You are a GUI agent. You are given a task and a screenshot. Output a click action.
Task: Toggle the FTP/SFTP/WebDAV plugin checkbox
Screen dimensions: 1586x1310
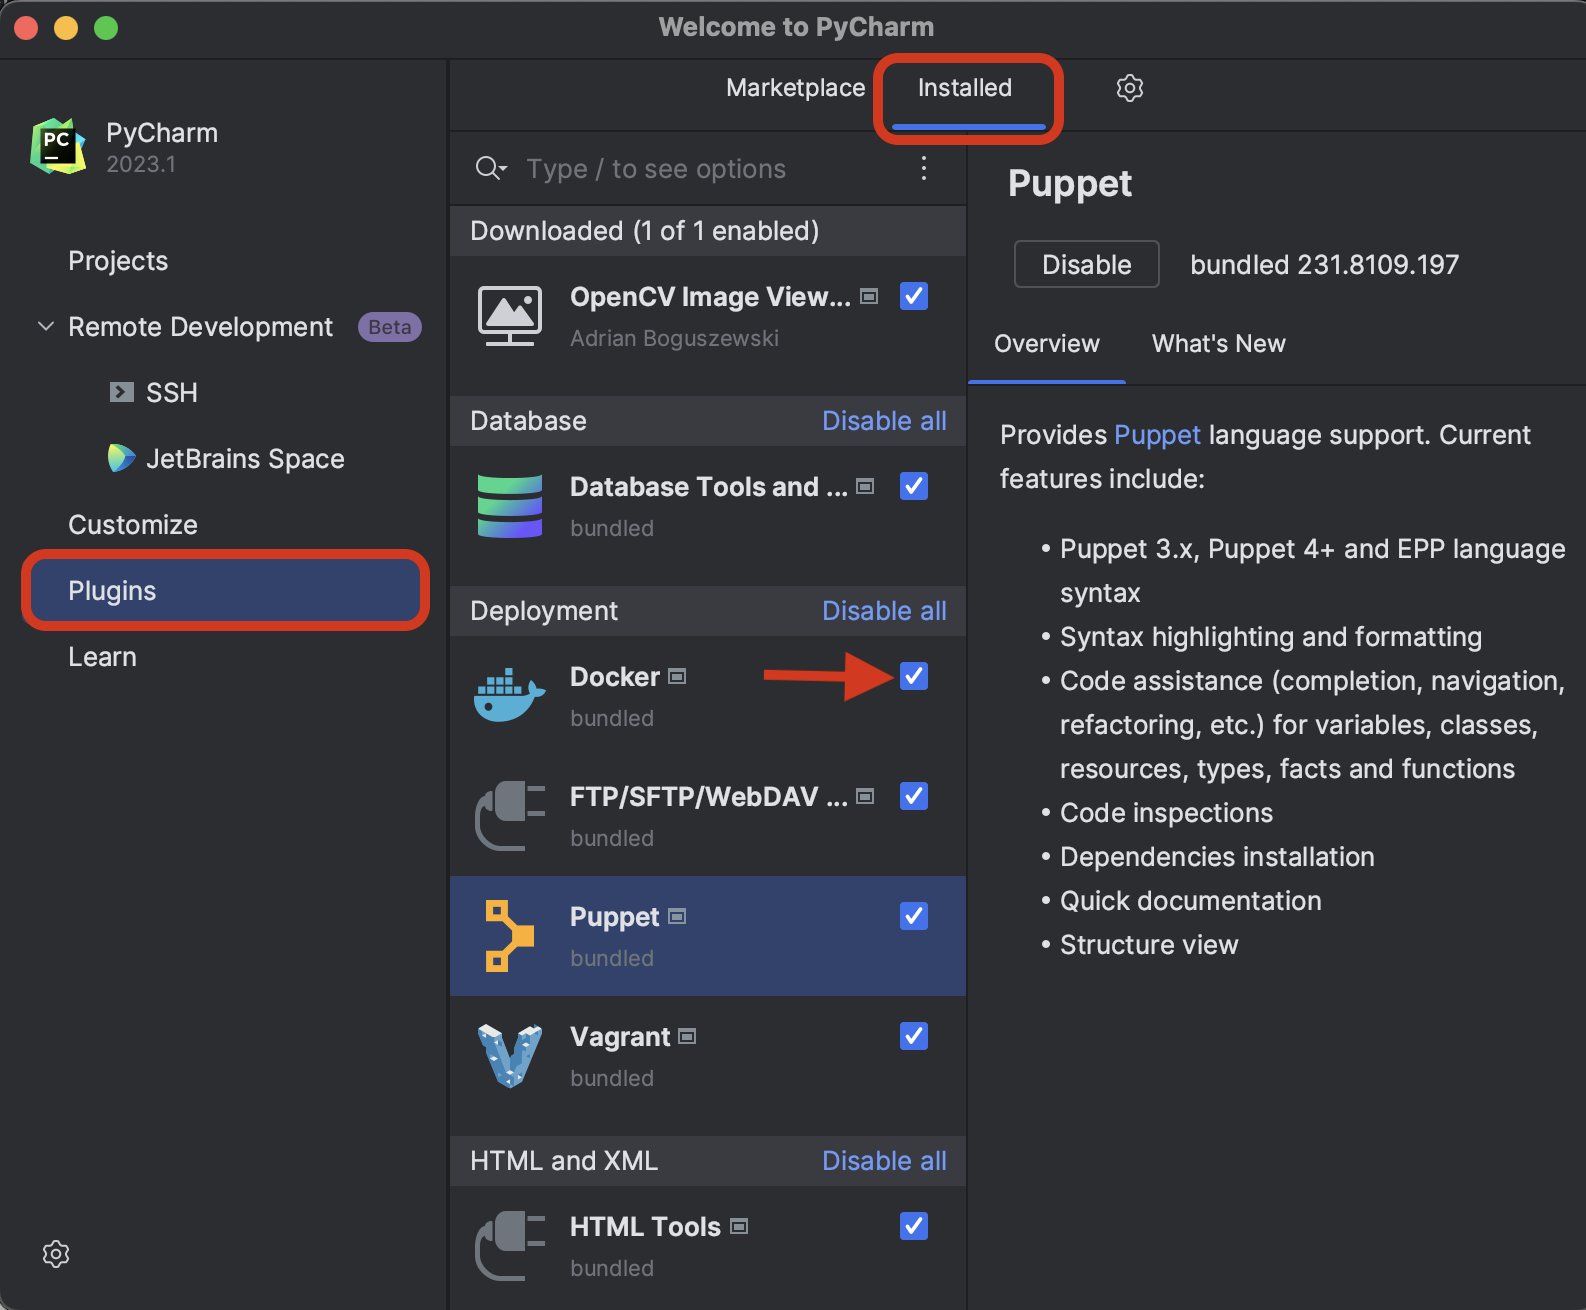coord(914,796)
